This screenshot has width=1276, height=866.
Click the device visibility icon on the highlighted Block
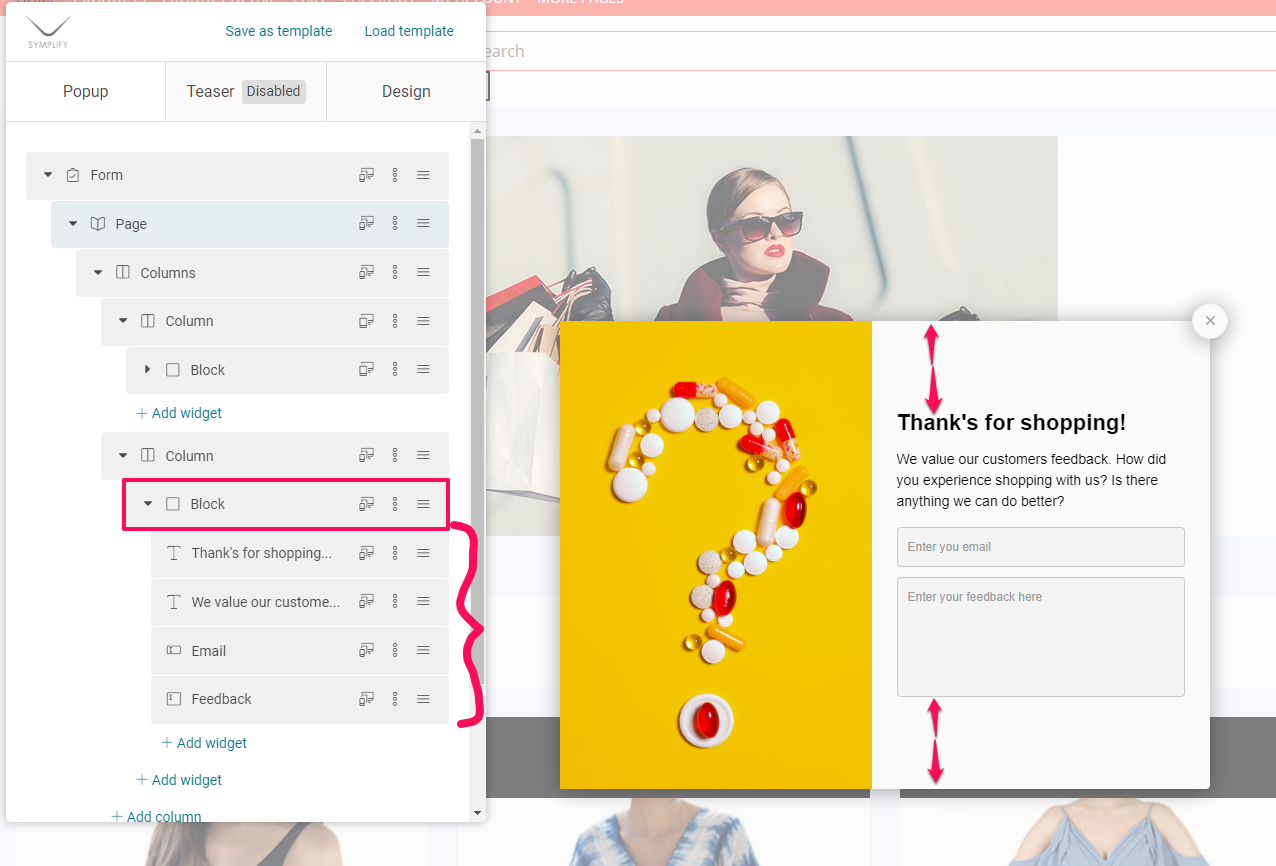(365, 503)
